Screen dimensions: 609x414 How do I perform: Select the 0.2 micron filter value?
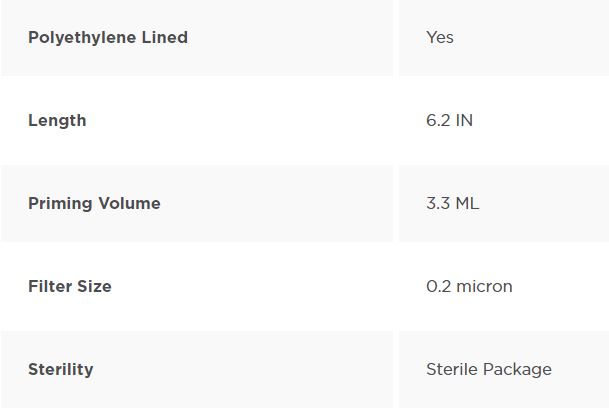(x=469, y=287)
